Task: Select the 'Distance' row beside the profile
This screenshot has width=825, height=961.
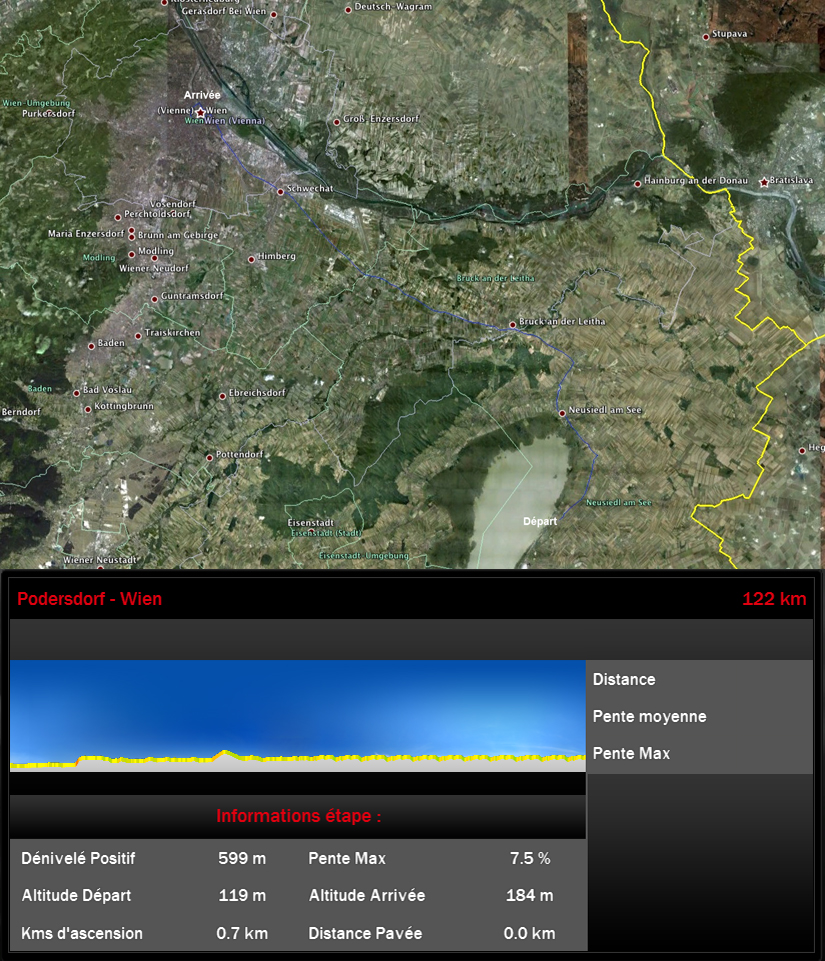Action: coord(699,679)
